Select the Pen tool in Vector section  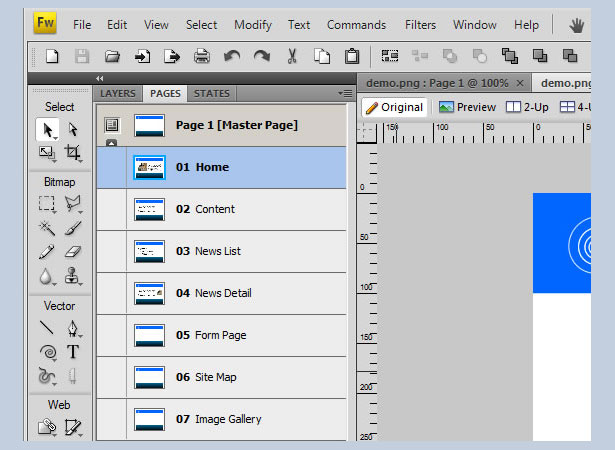[73, 328]
